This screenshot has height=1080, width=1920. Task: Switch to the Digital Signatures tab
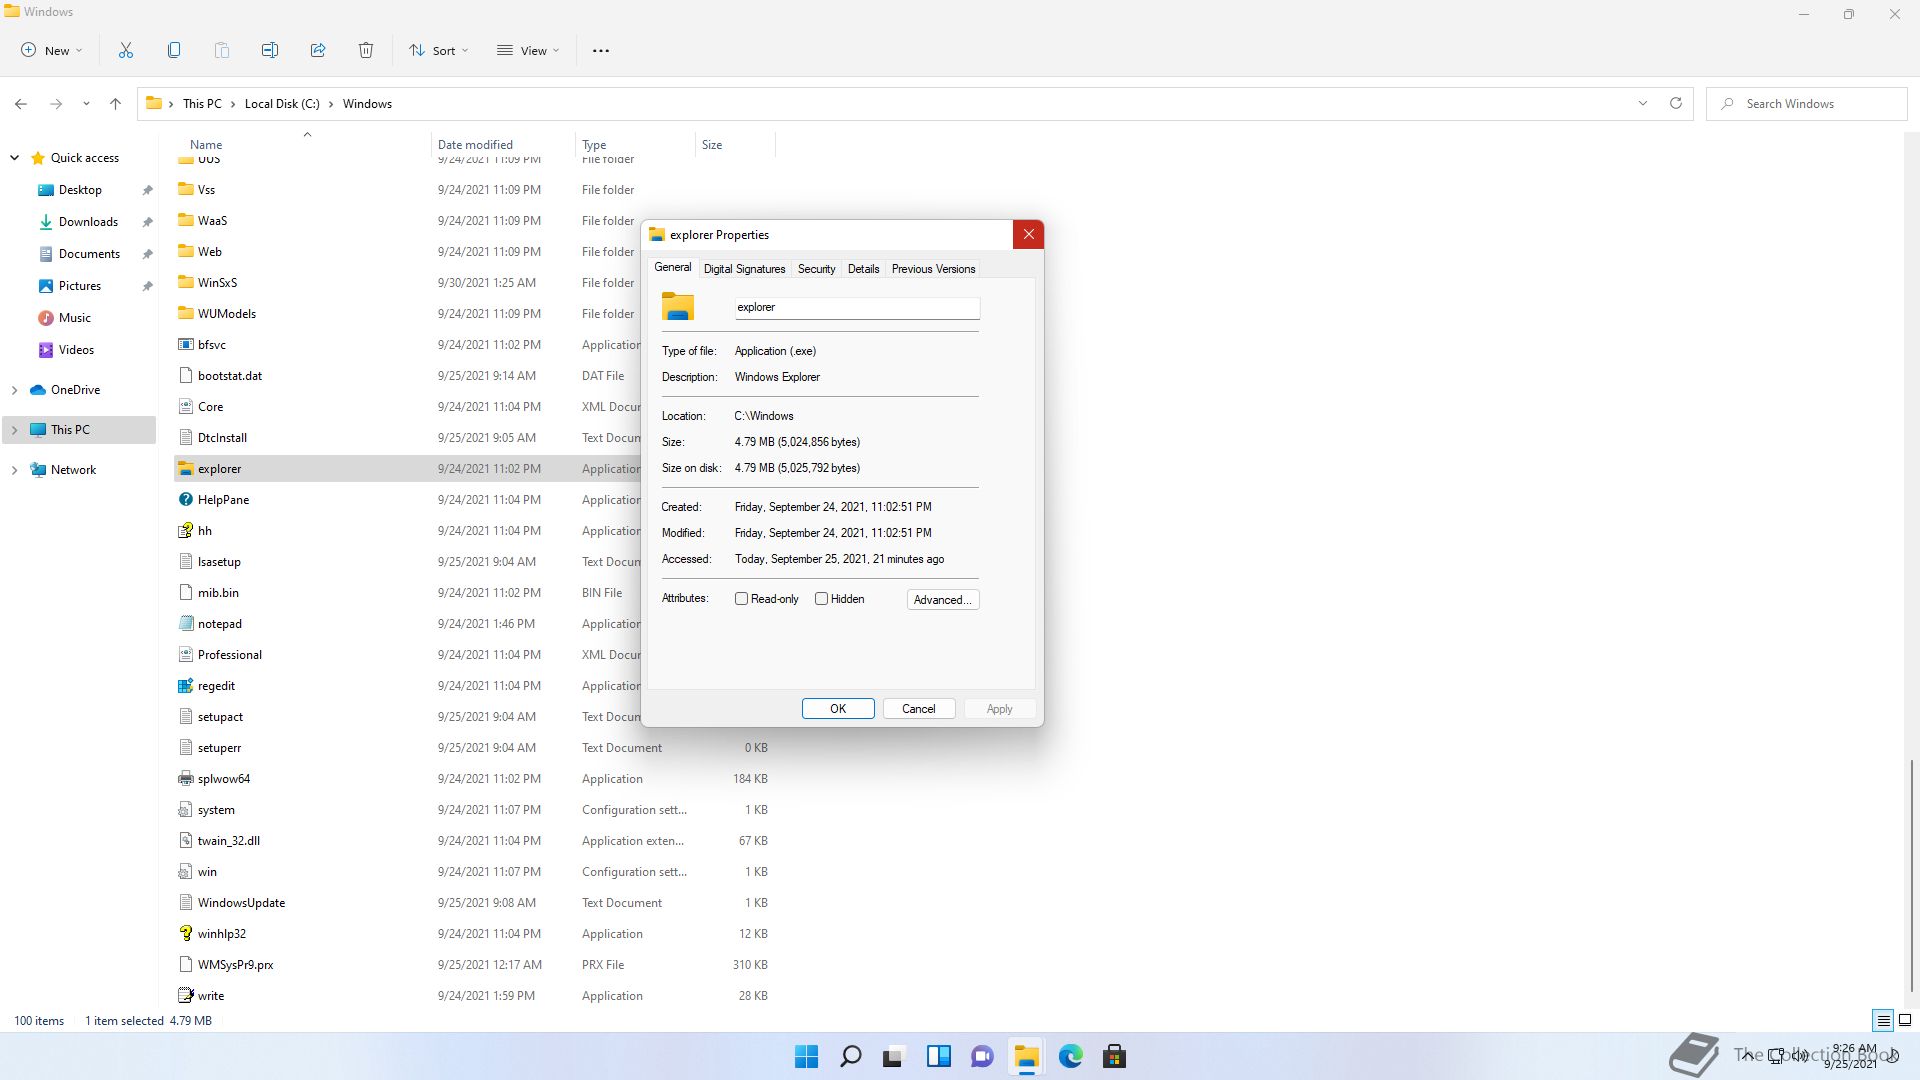point(744,269)
